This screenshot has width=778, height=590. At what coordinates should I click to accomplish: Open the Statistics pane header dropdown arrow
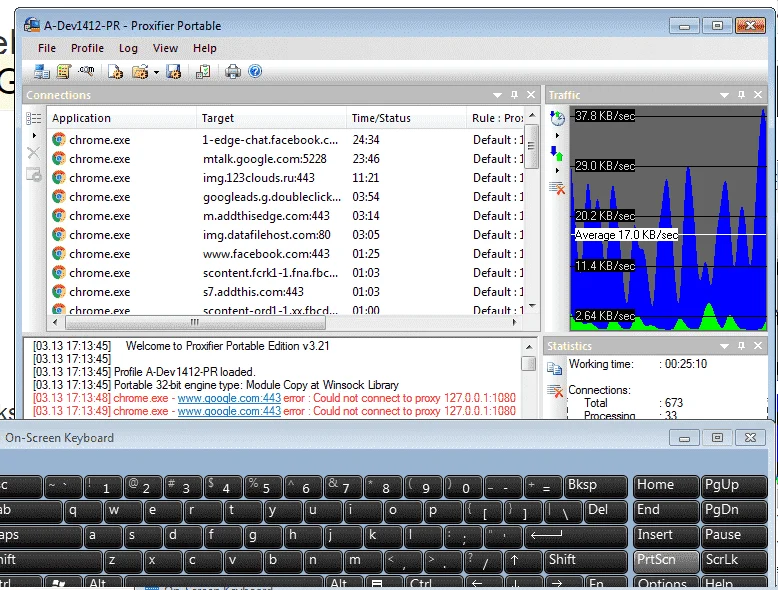pyautogui.click(x=724, y=346)
